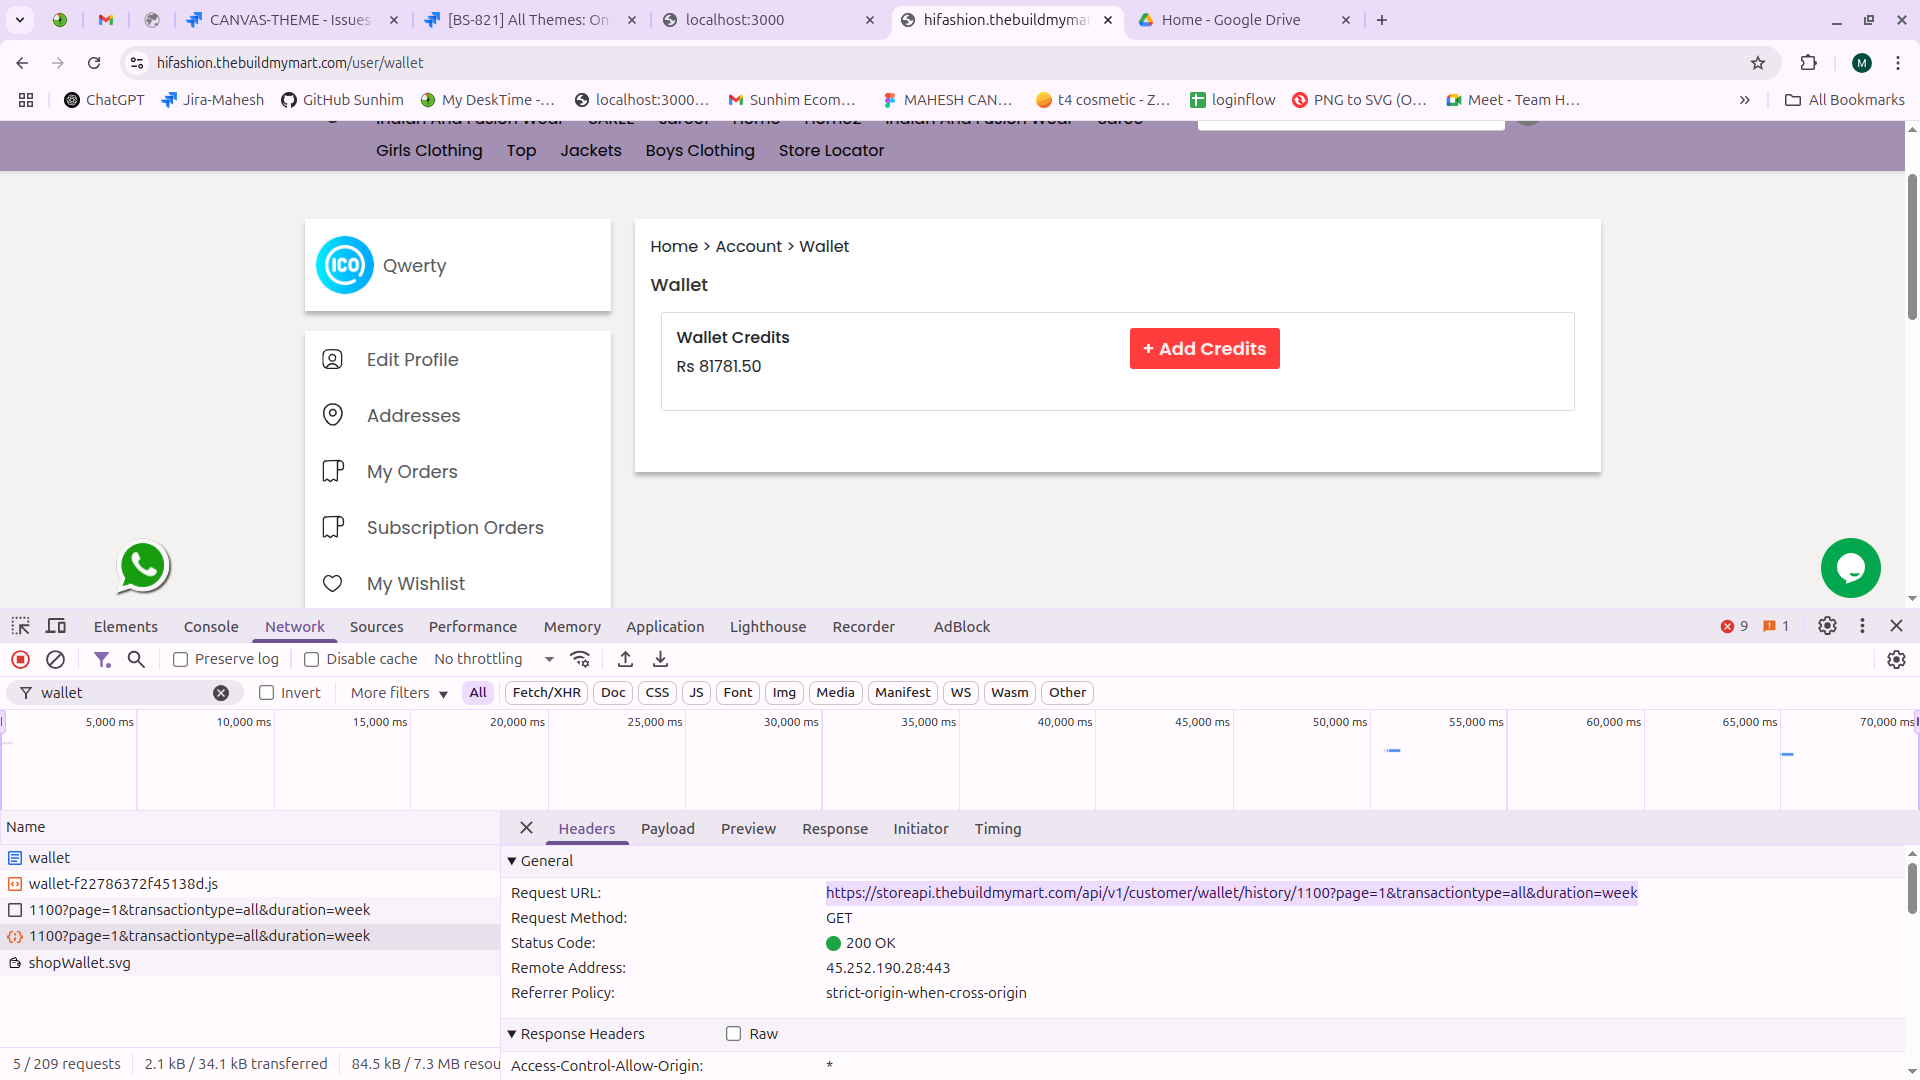The width and height of the screenshot is (1920, 1080).
Task: Open Network panel settings gear
Action: pos(1896,659)
